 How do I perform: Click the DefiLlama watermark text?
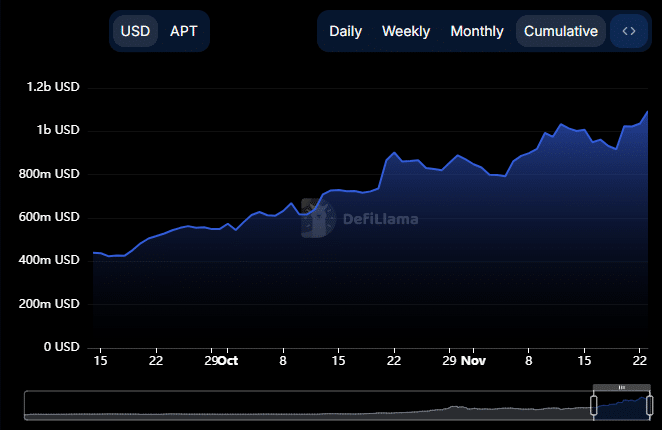tap(380, 219)
